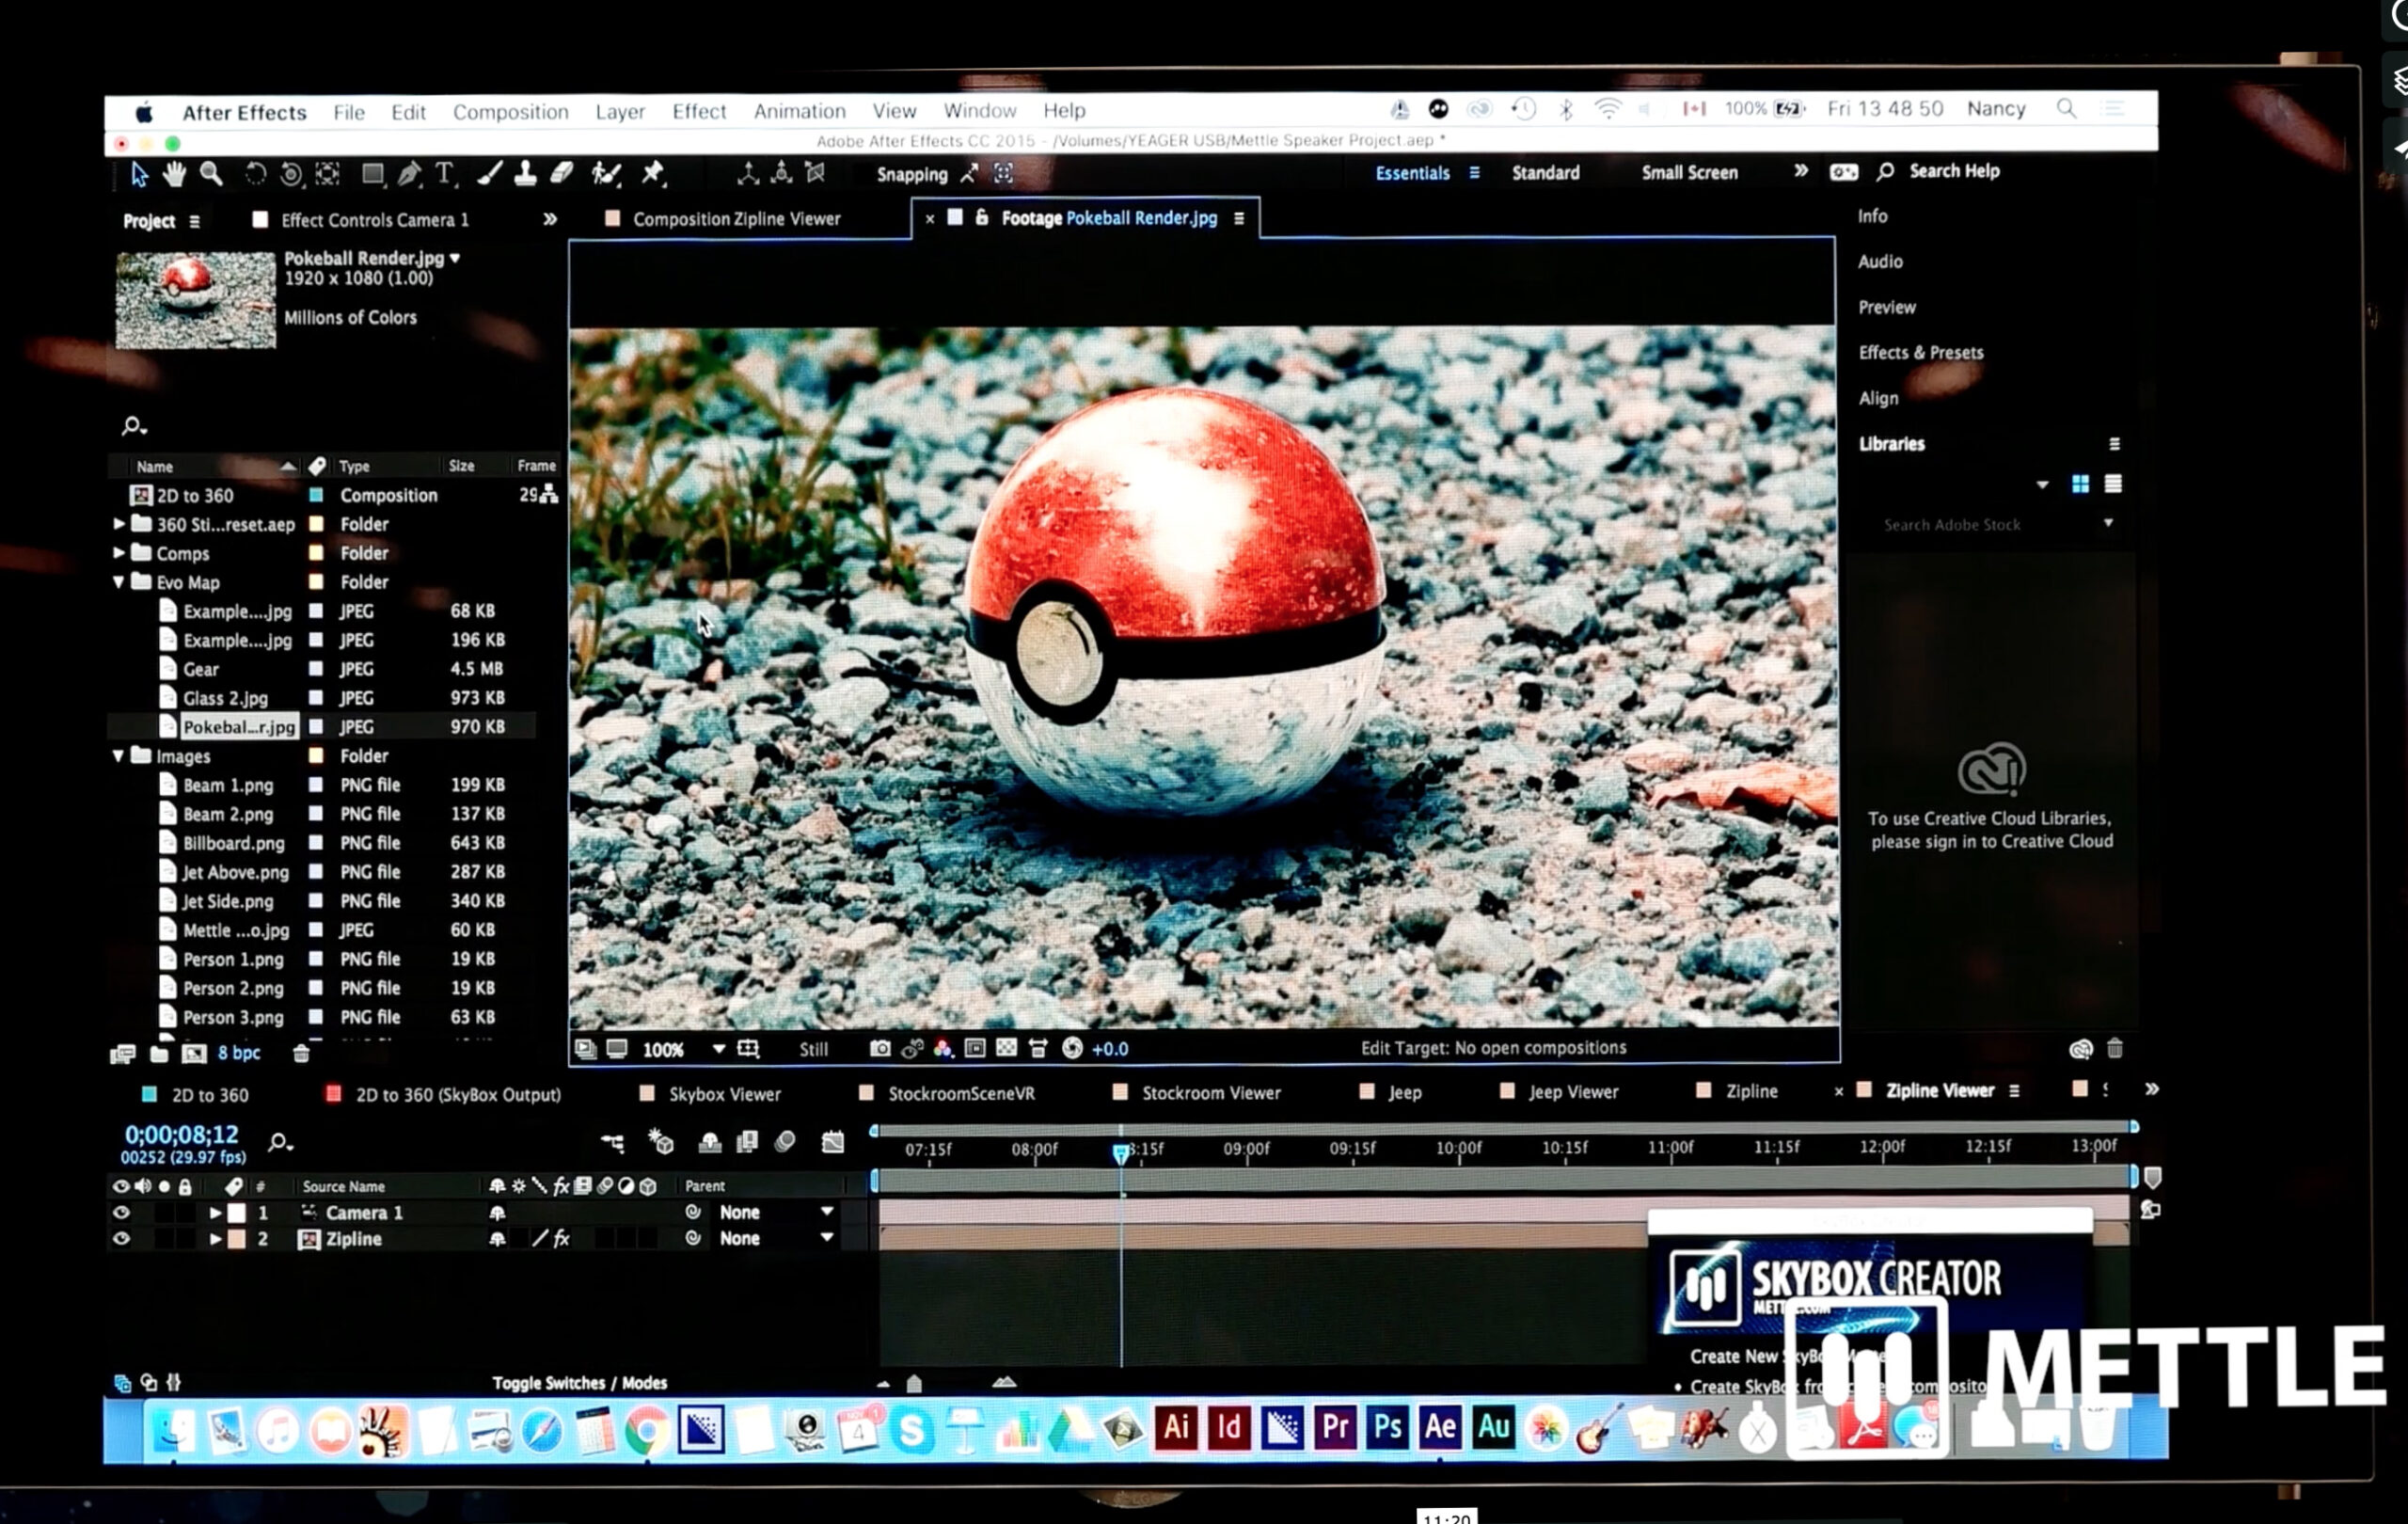Click the Take Snapshot camera icon
The image size is (2408, 1524).
pos(879,1048)
